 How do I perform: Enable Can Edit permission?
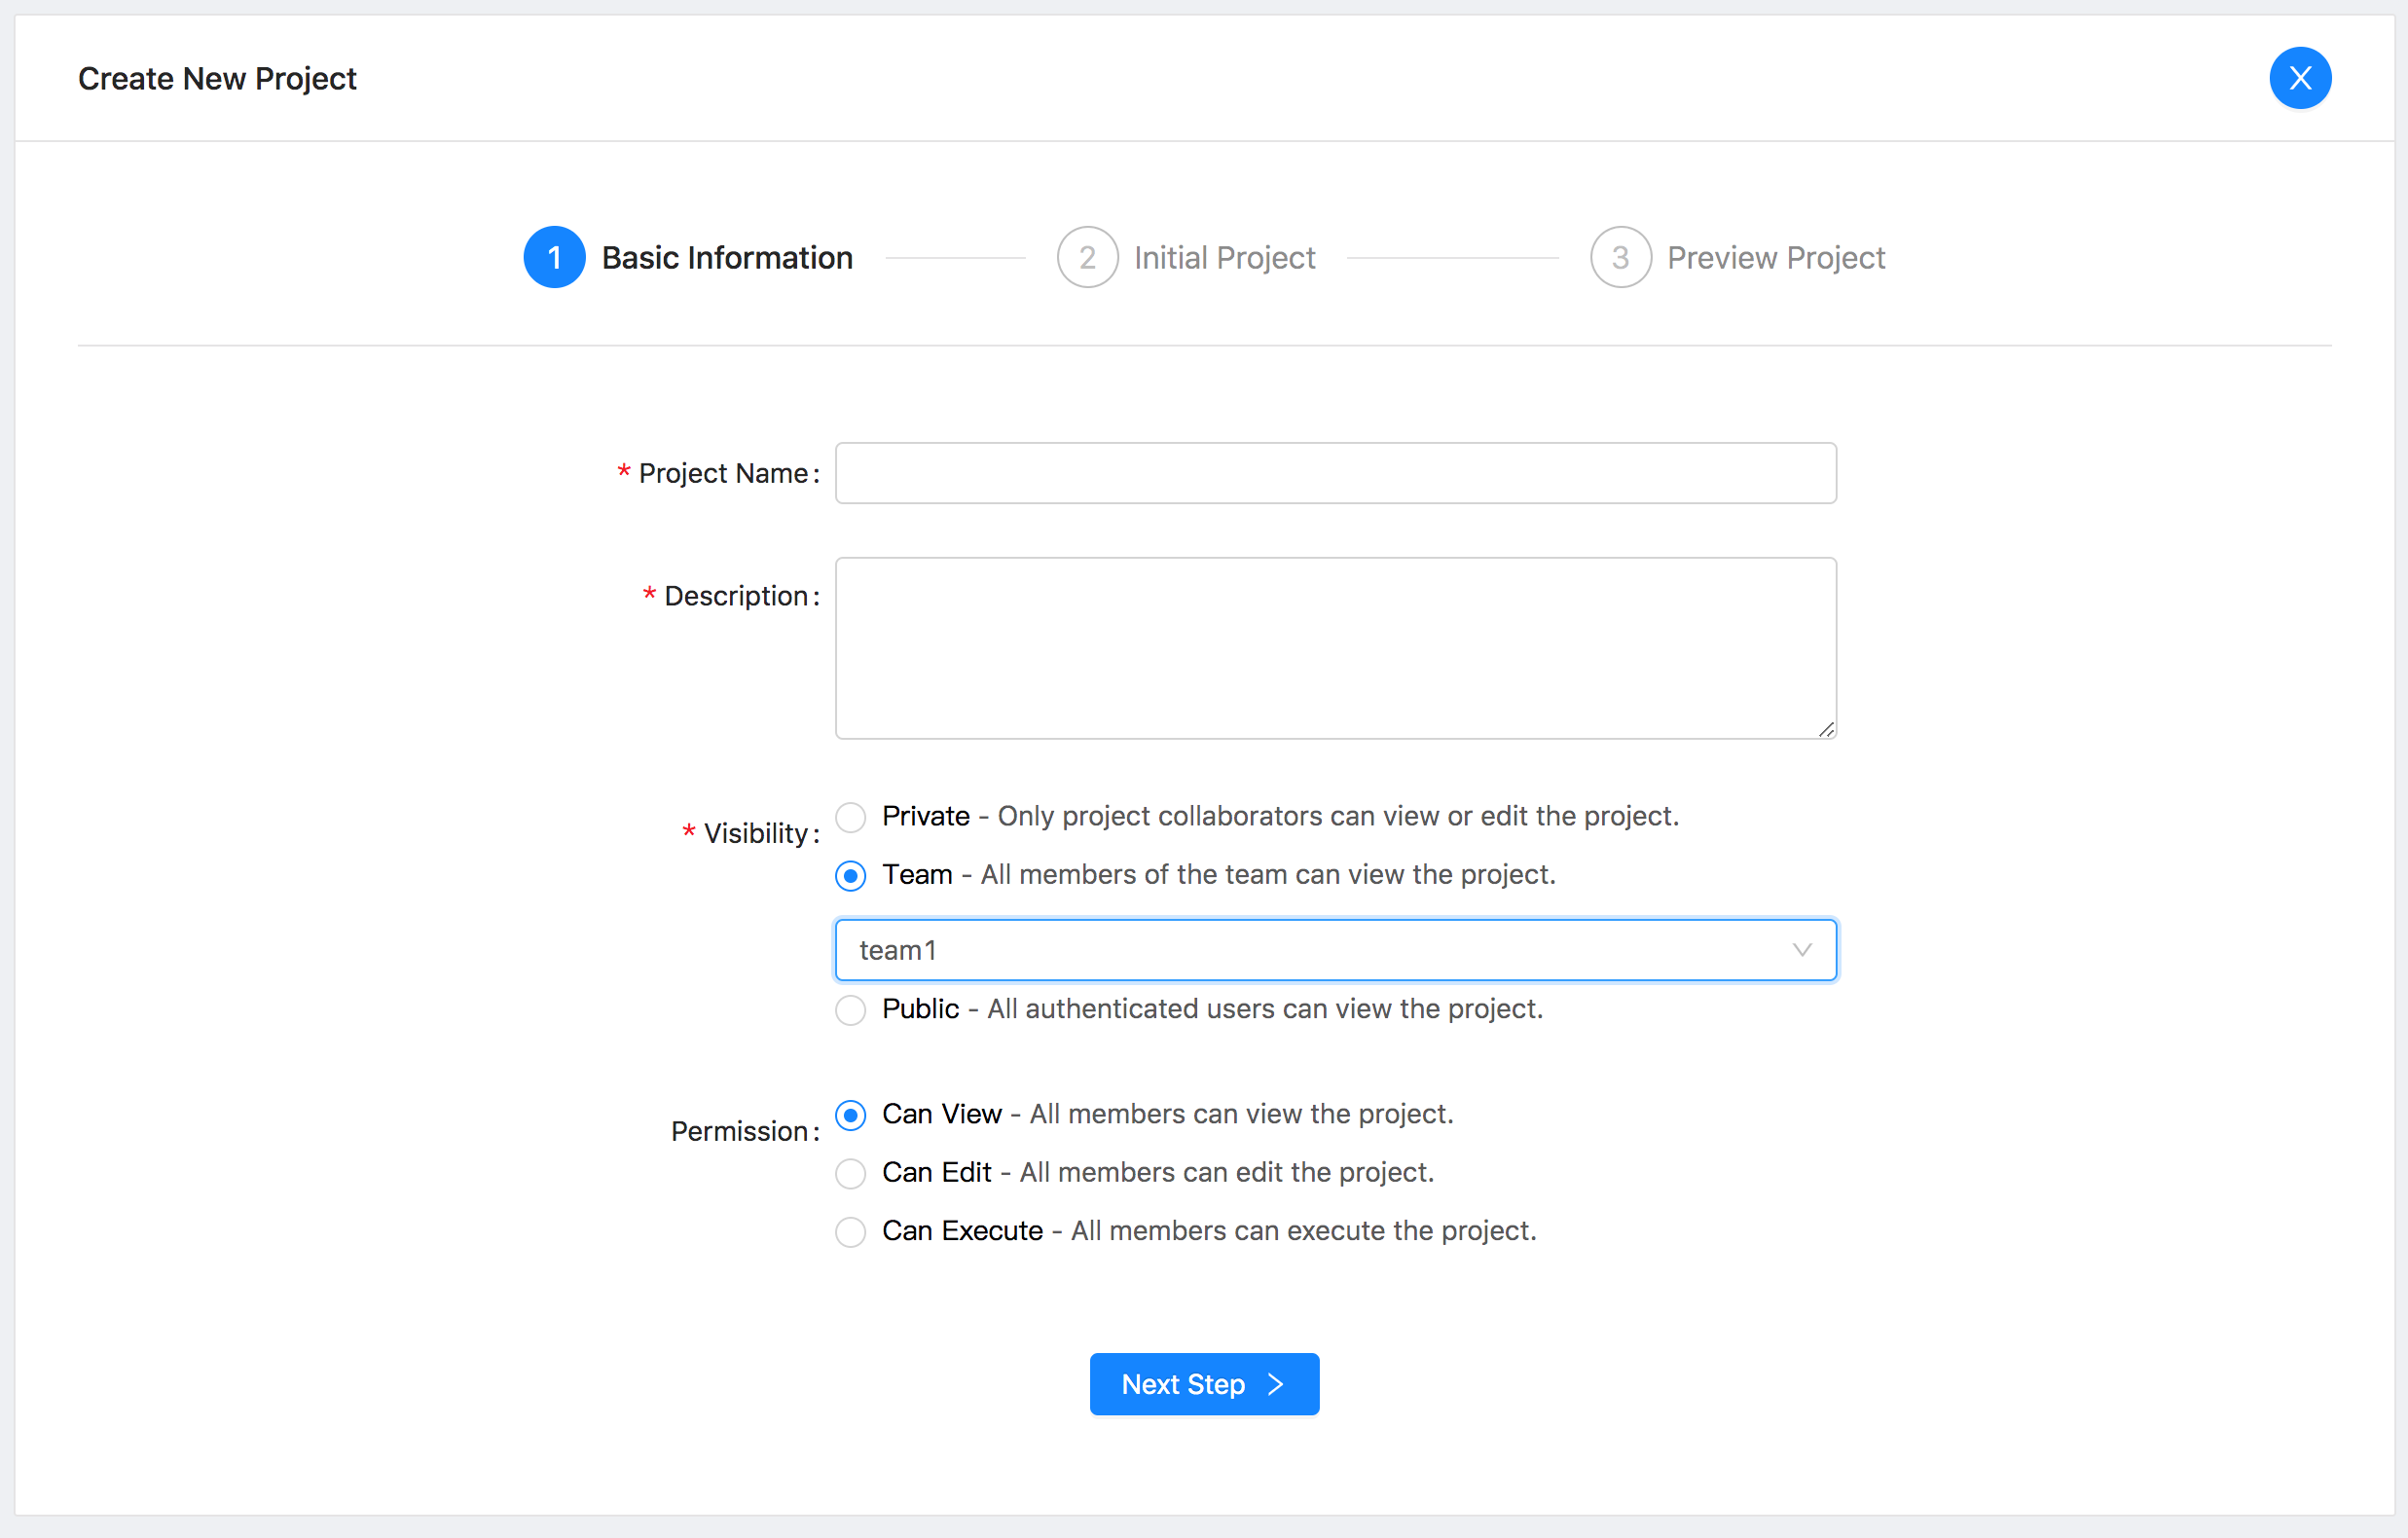850,1173
